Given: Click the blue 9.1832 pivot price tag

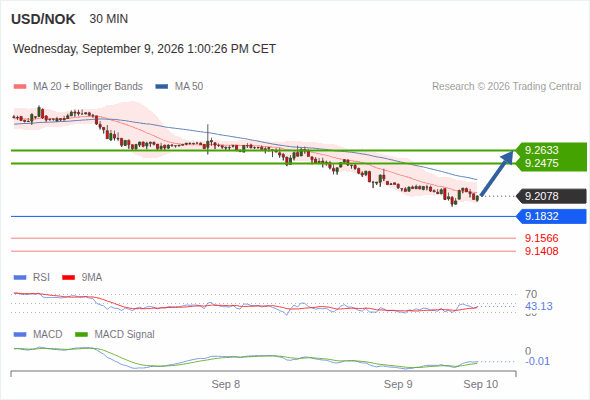Looking at the screenshot, I should click(x=551, y=216).
